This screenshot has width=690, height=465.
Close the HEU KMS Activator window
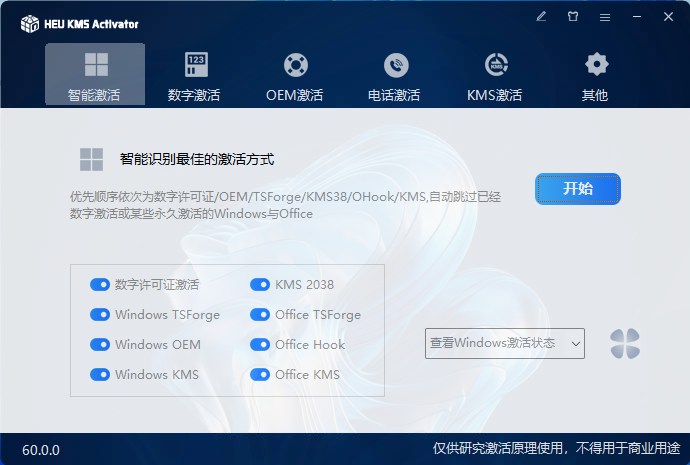click(x=668, y=17)
